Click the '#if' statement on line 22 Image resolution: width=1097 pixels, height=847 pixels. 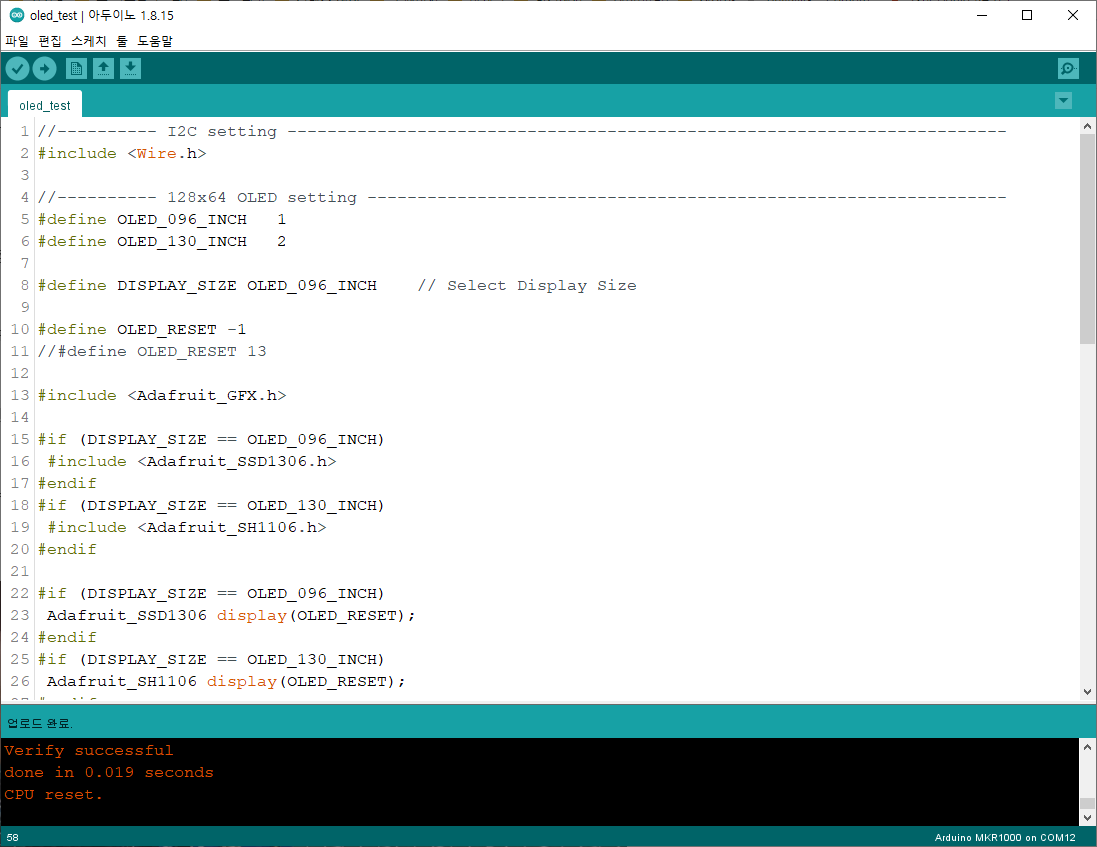211,593
